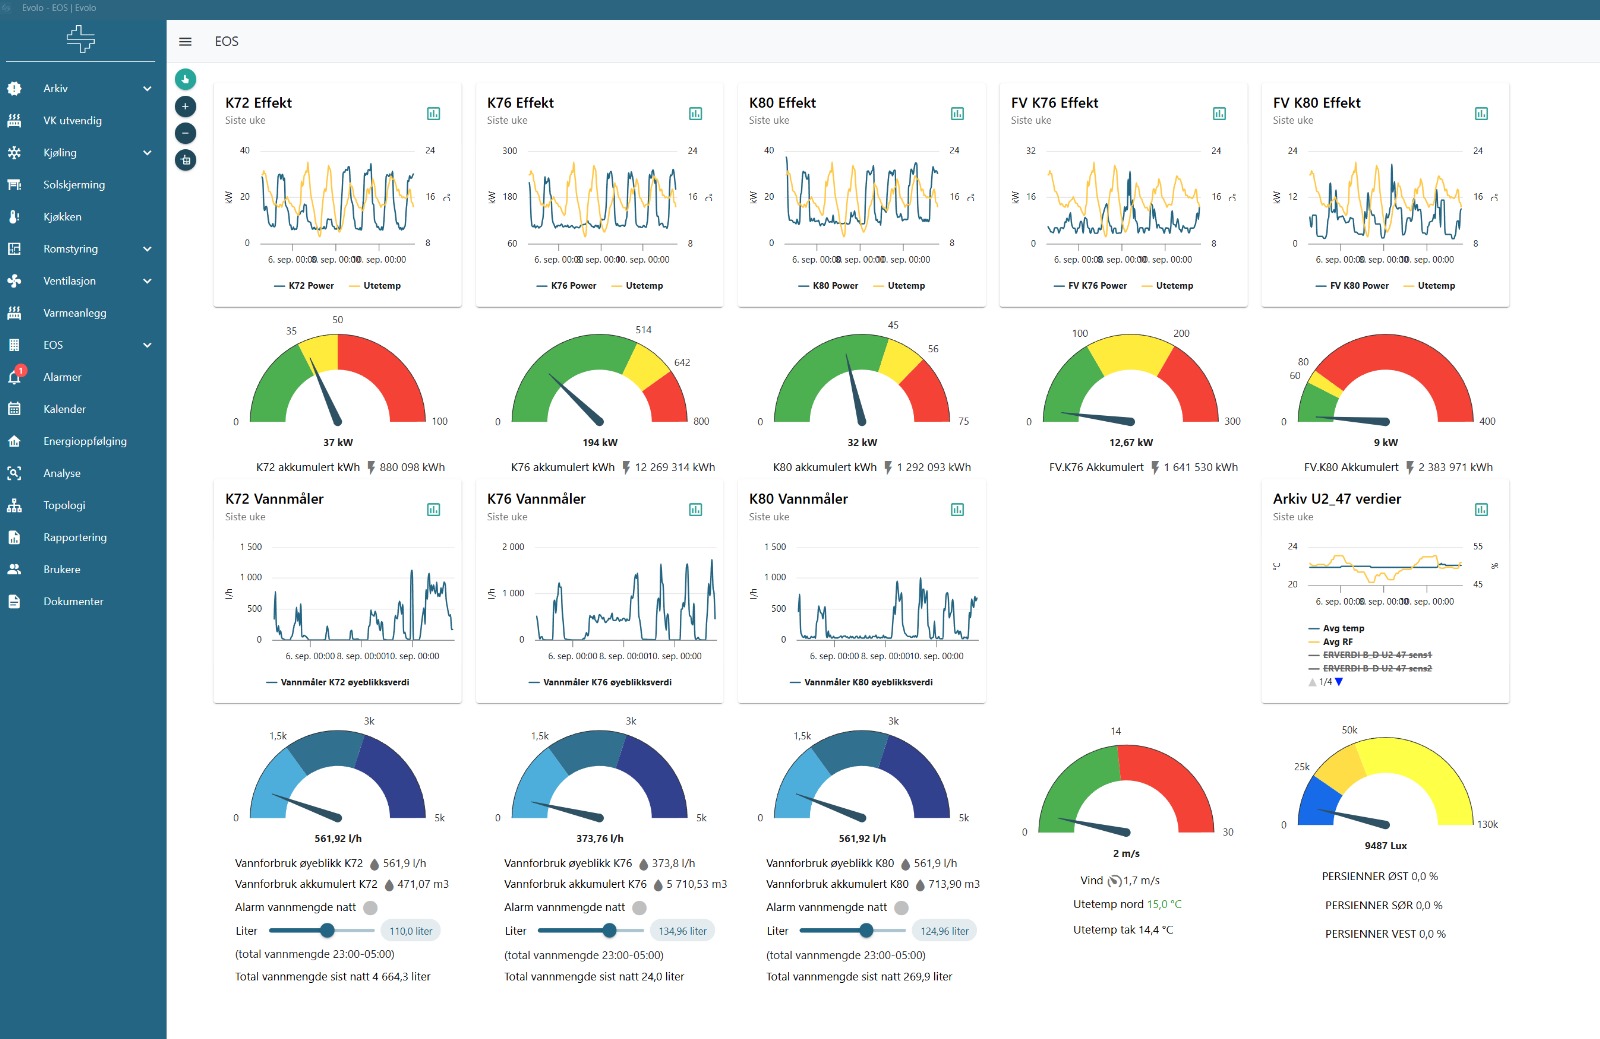This screenshot has width=1600, height=1039.
Task: Click the 110,0 liter value chip
Action: 410,931
